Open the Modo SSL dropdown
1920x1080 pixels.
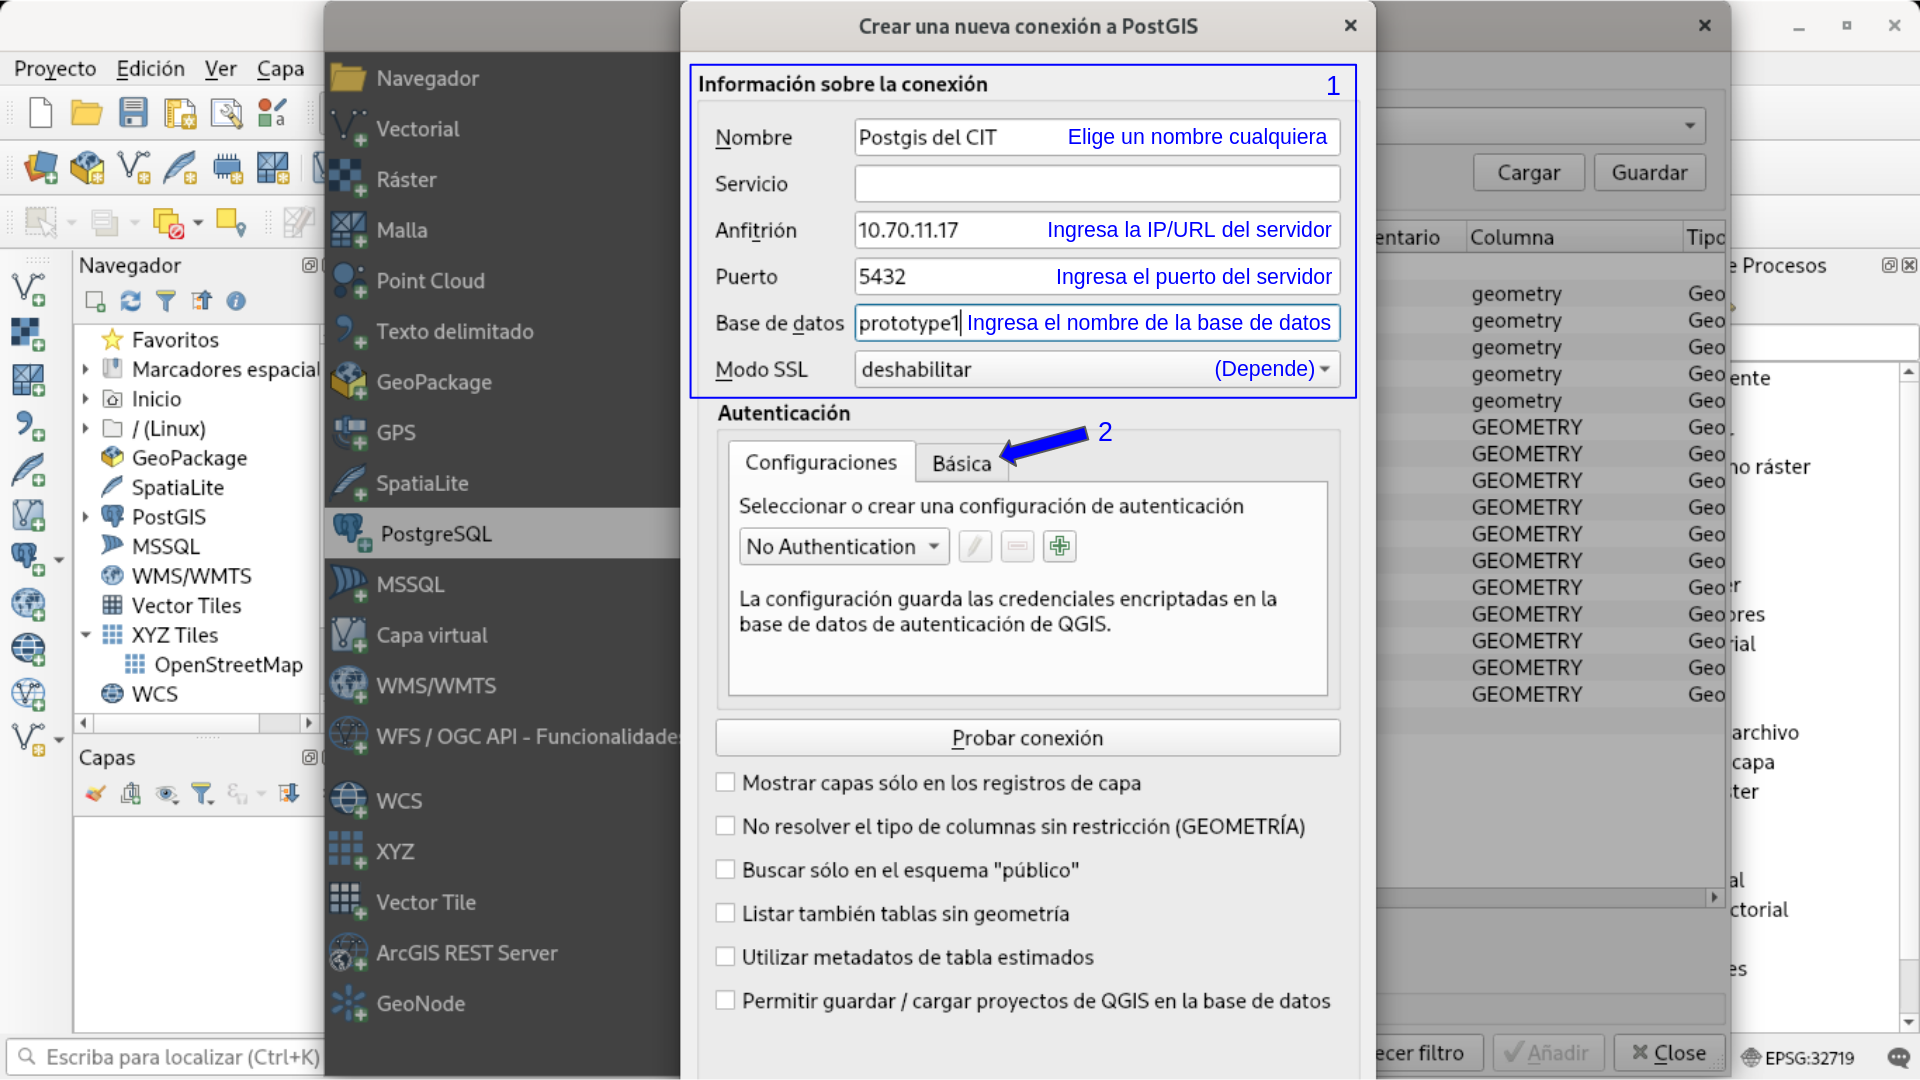1097,369
